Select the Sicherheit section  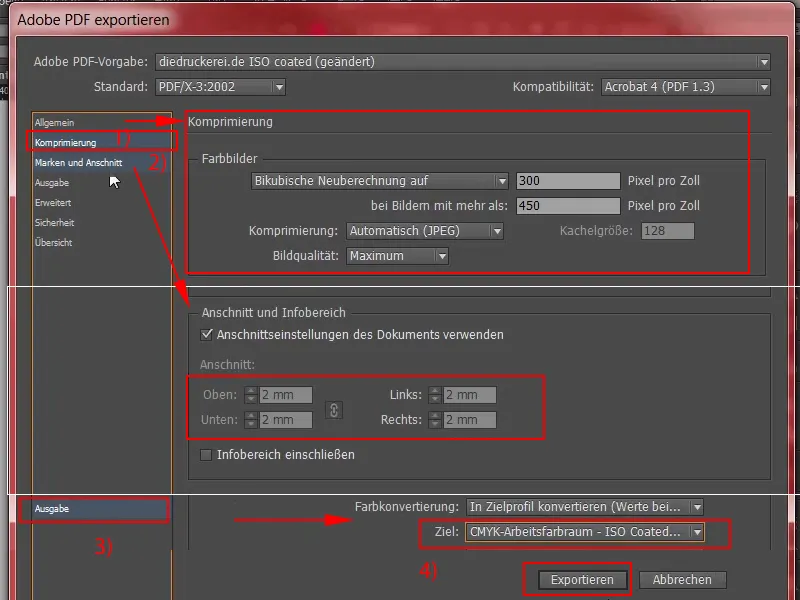click(x=55, y=222)
